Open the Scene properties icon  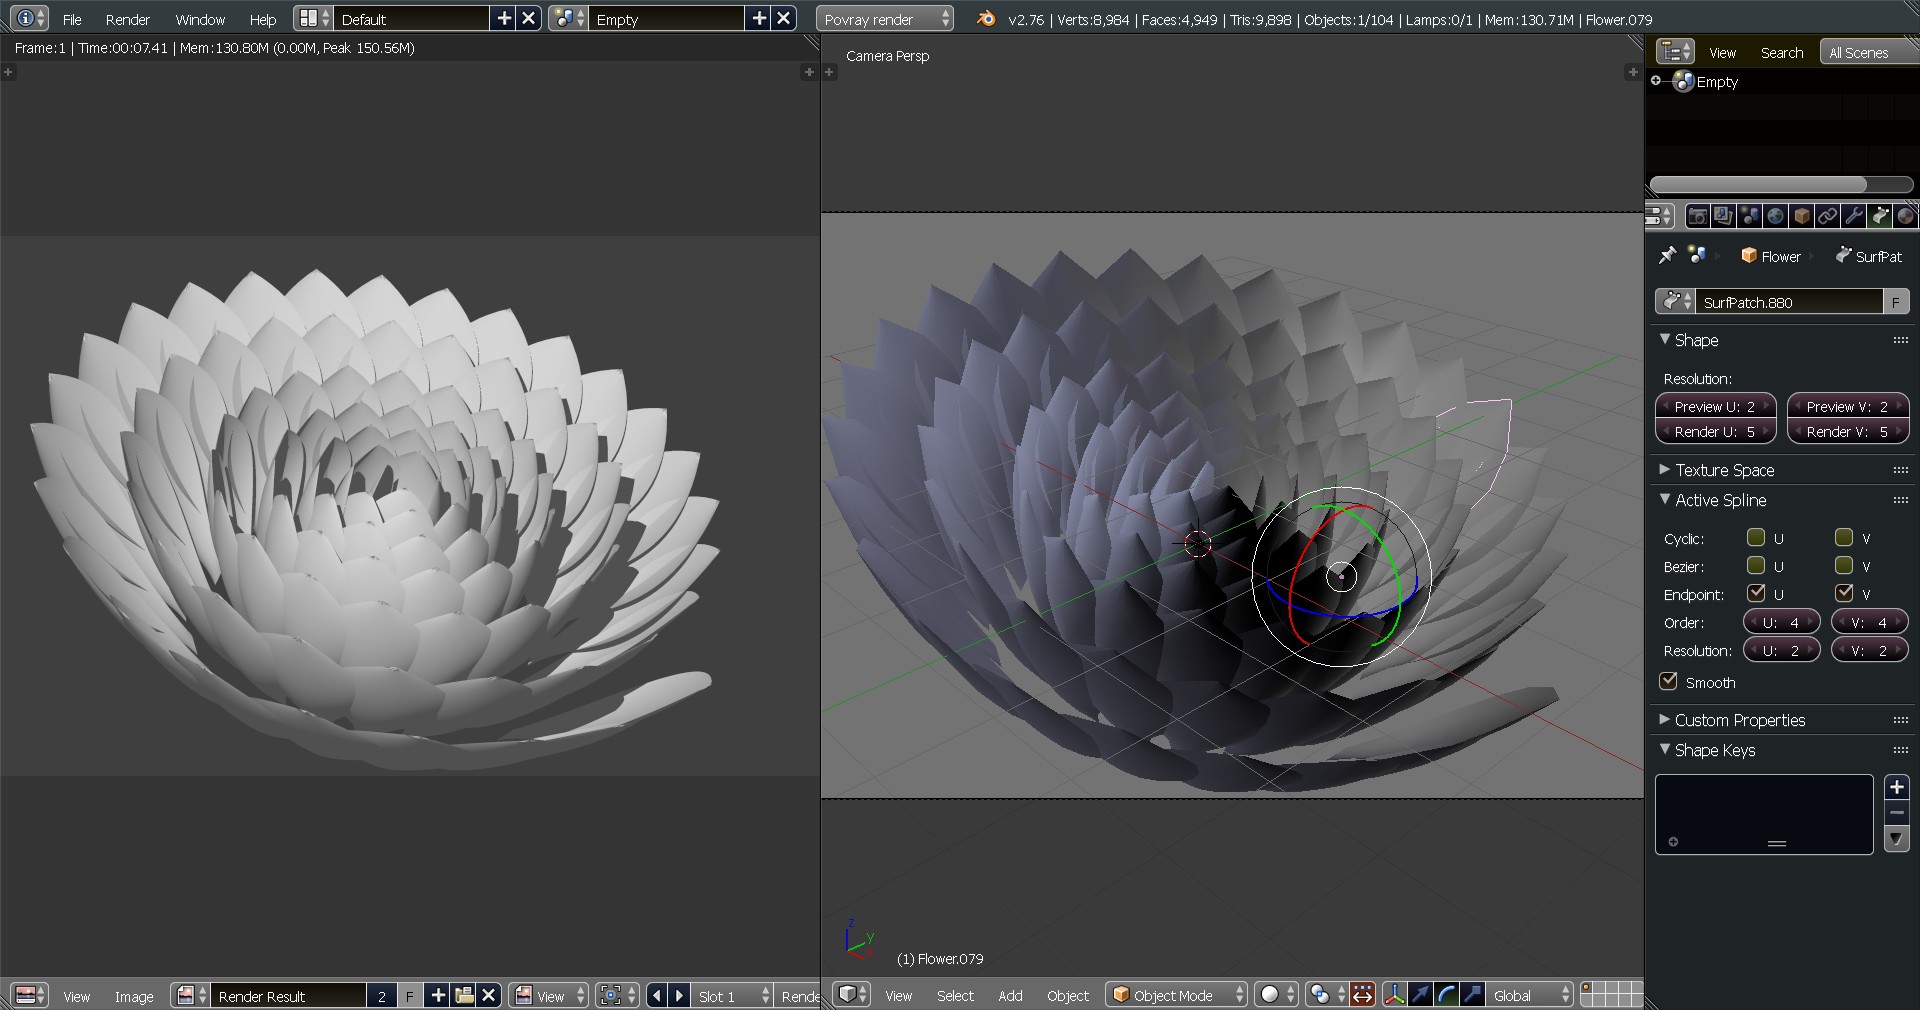(1749, 217)
